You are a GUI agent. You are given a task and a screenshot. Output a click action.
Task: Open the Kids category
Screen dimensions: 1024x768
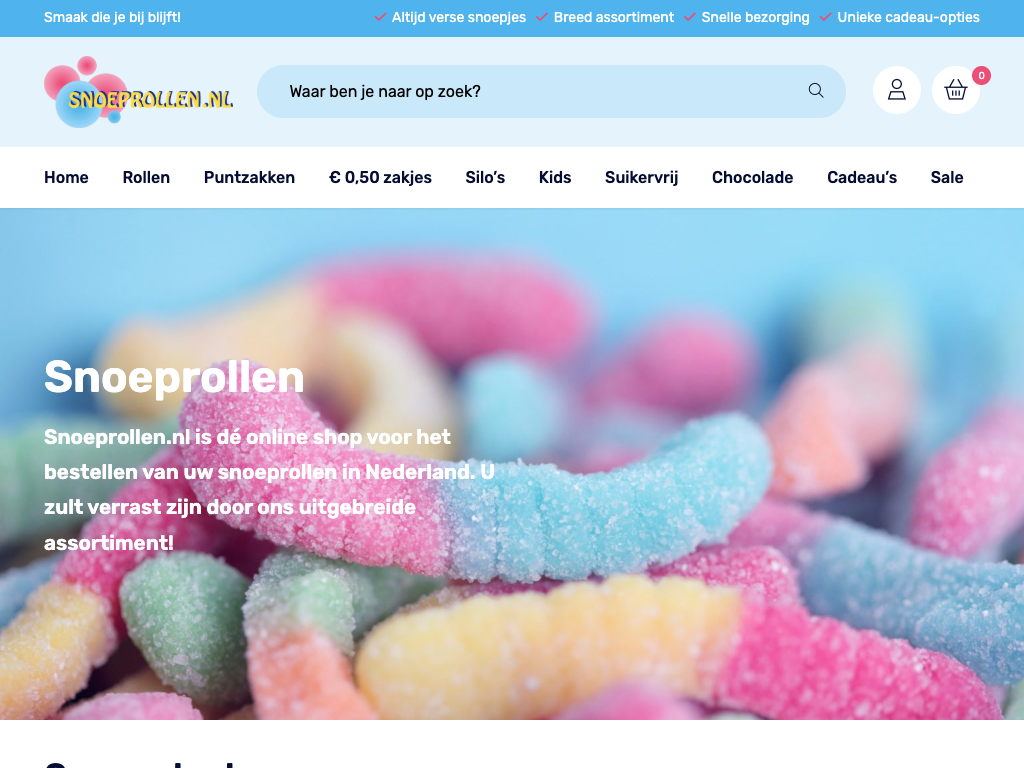(555, 178)
